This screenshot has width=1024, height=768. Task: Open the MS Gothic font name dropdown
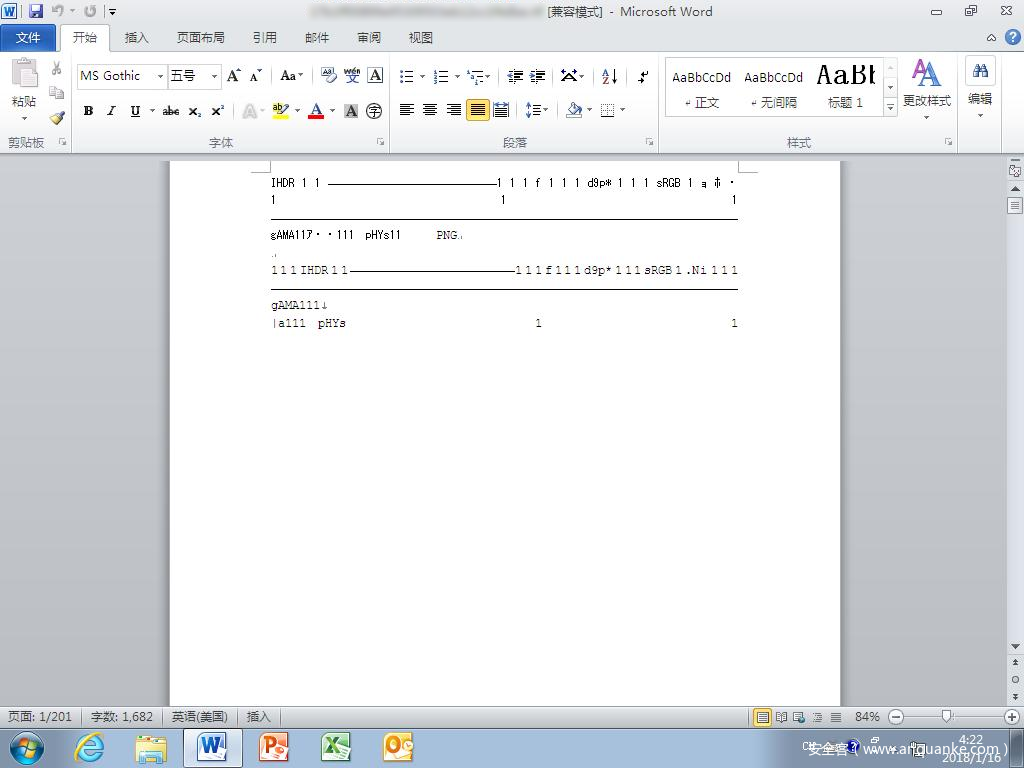click(160, 76)
